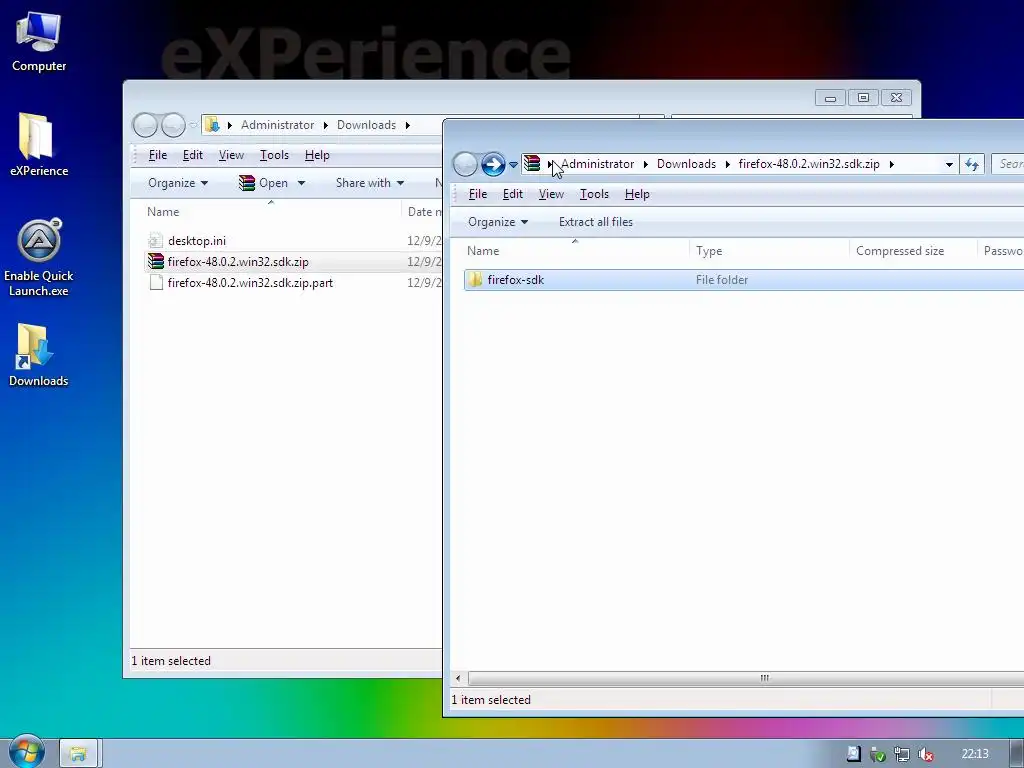
Task: Open Help menu in zip window
Action: click(x=637, y=194)
